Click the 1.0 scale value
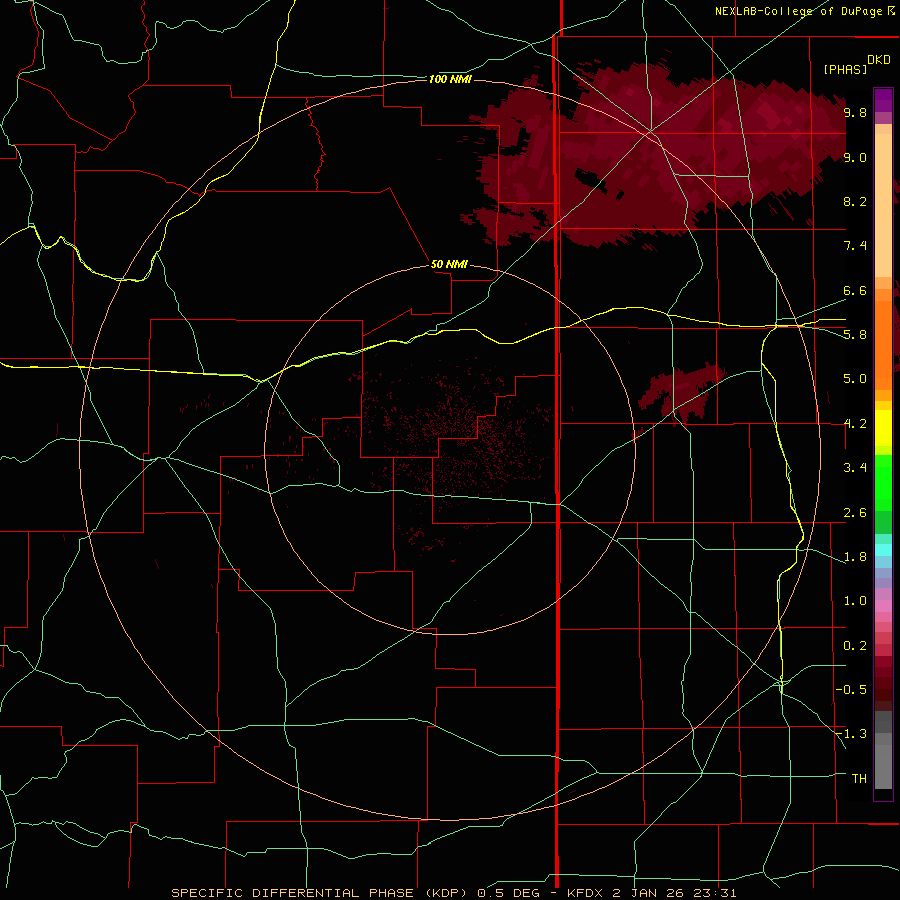Image resolution: width=900 pixels, height=900 pixels. [x=855, y=601]
